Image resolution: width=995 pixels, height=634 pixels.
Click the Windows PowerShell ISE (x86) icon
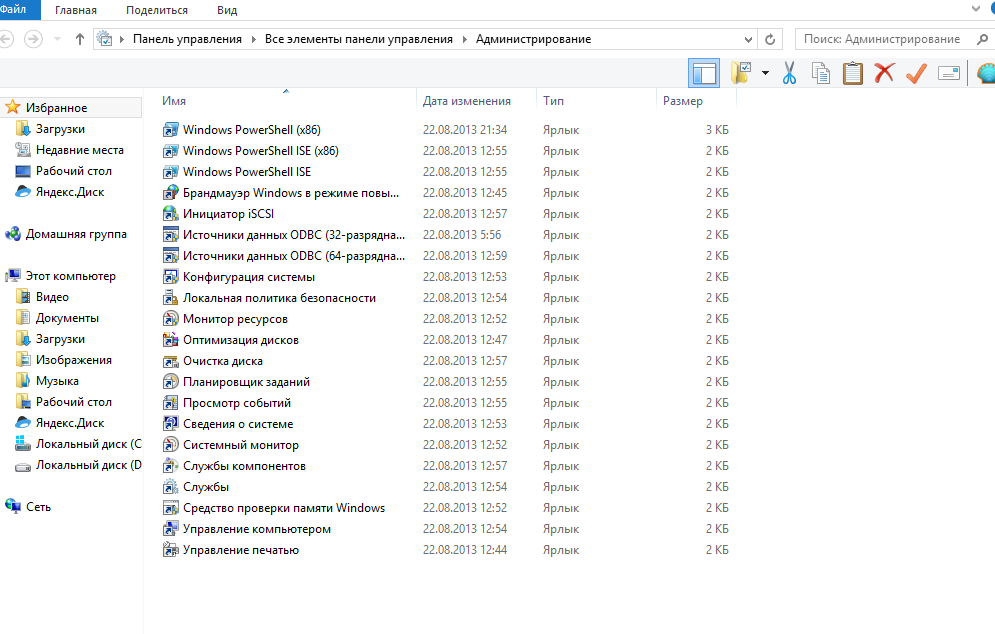pos(171,150)
